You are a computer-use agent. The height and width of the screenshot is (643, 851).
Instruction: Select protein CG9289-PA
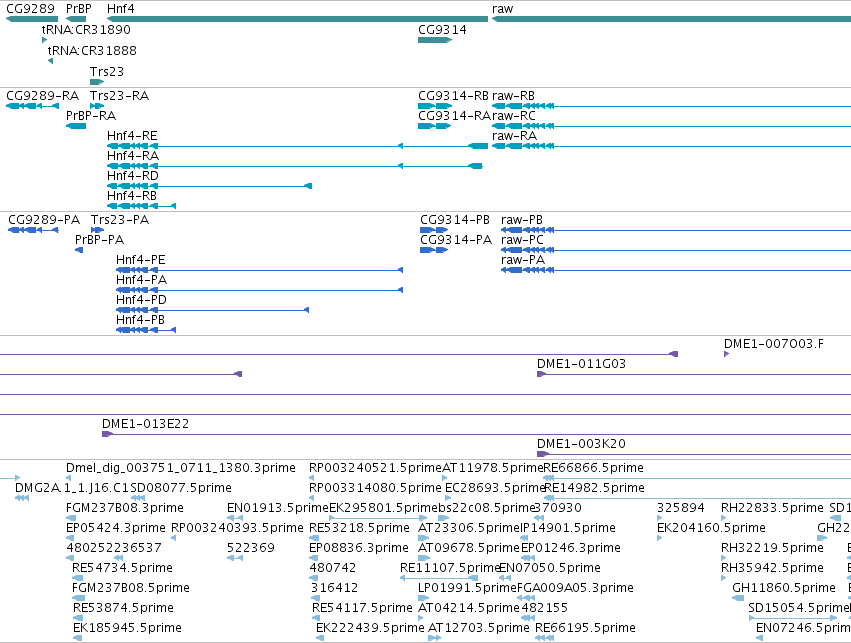click(x=33, y=230)
